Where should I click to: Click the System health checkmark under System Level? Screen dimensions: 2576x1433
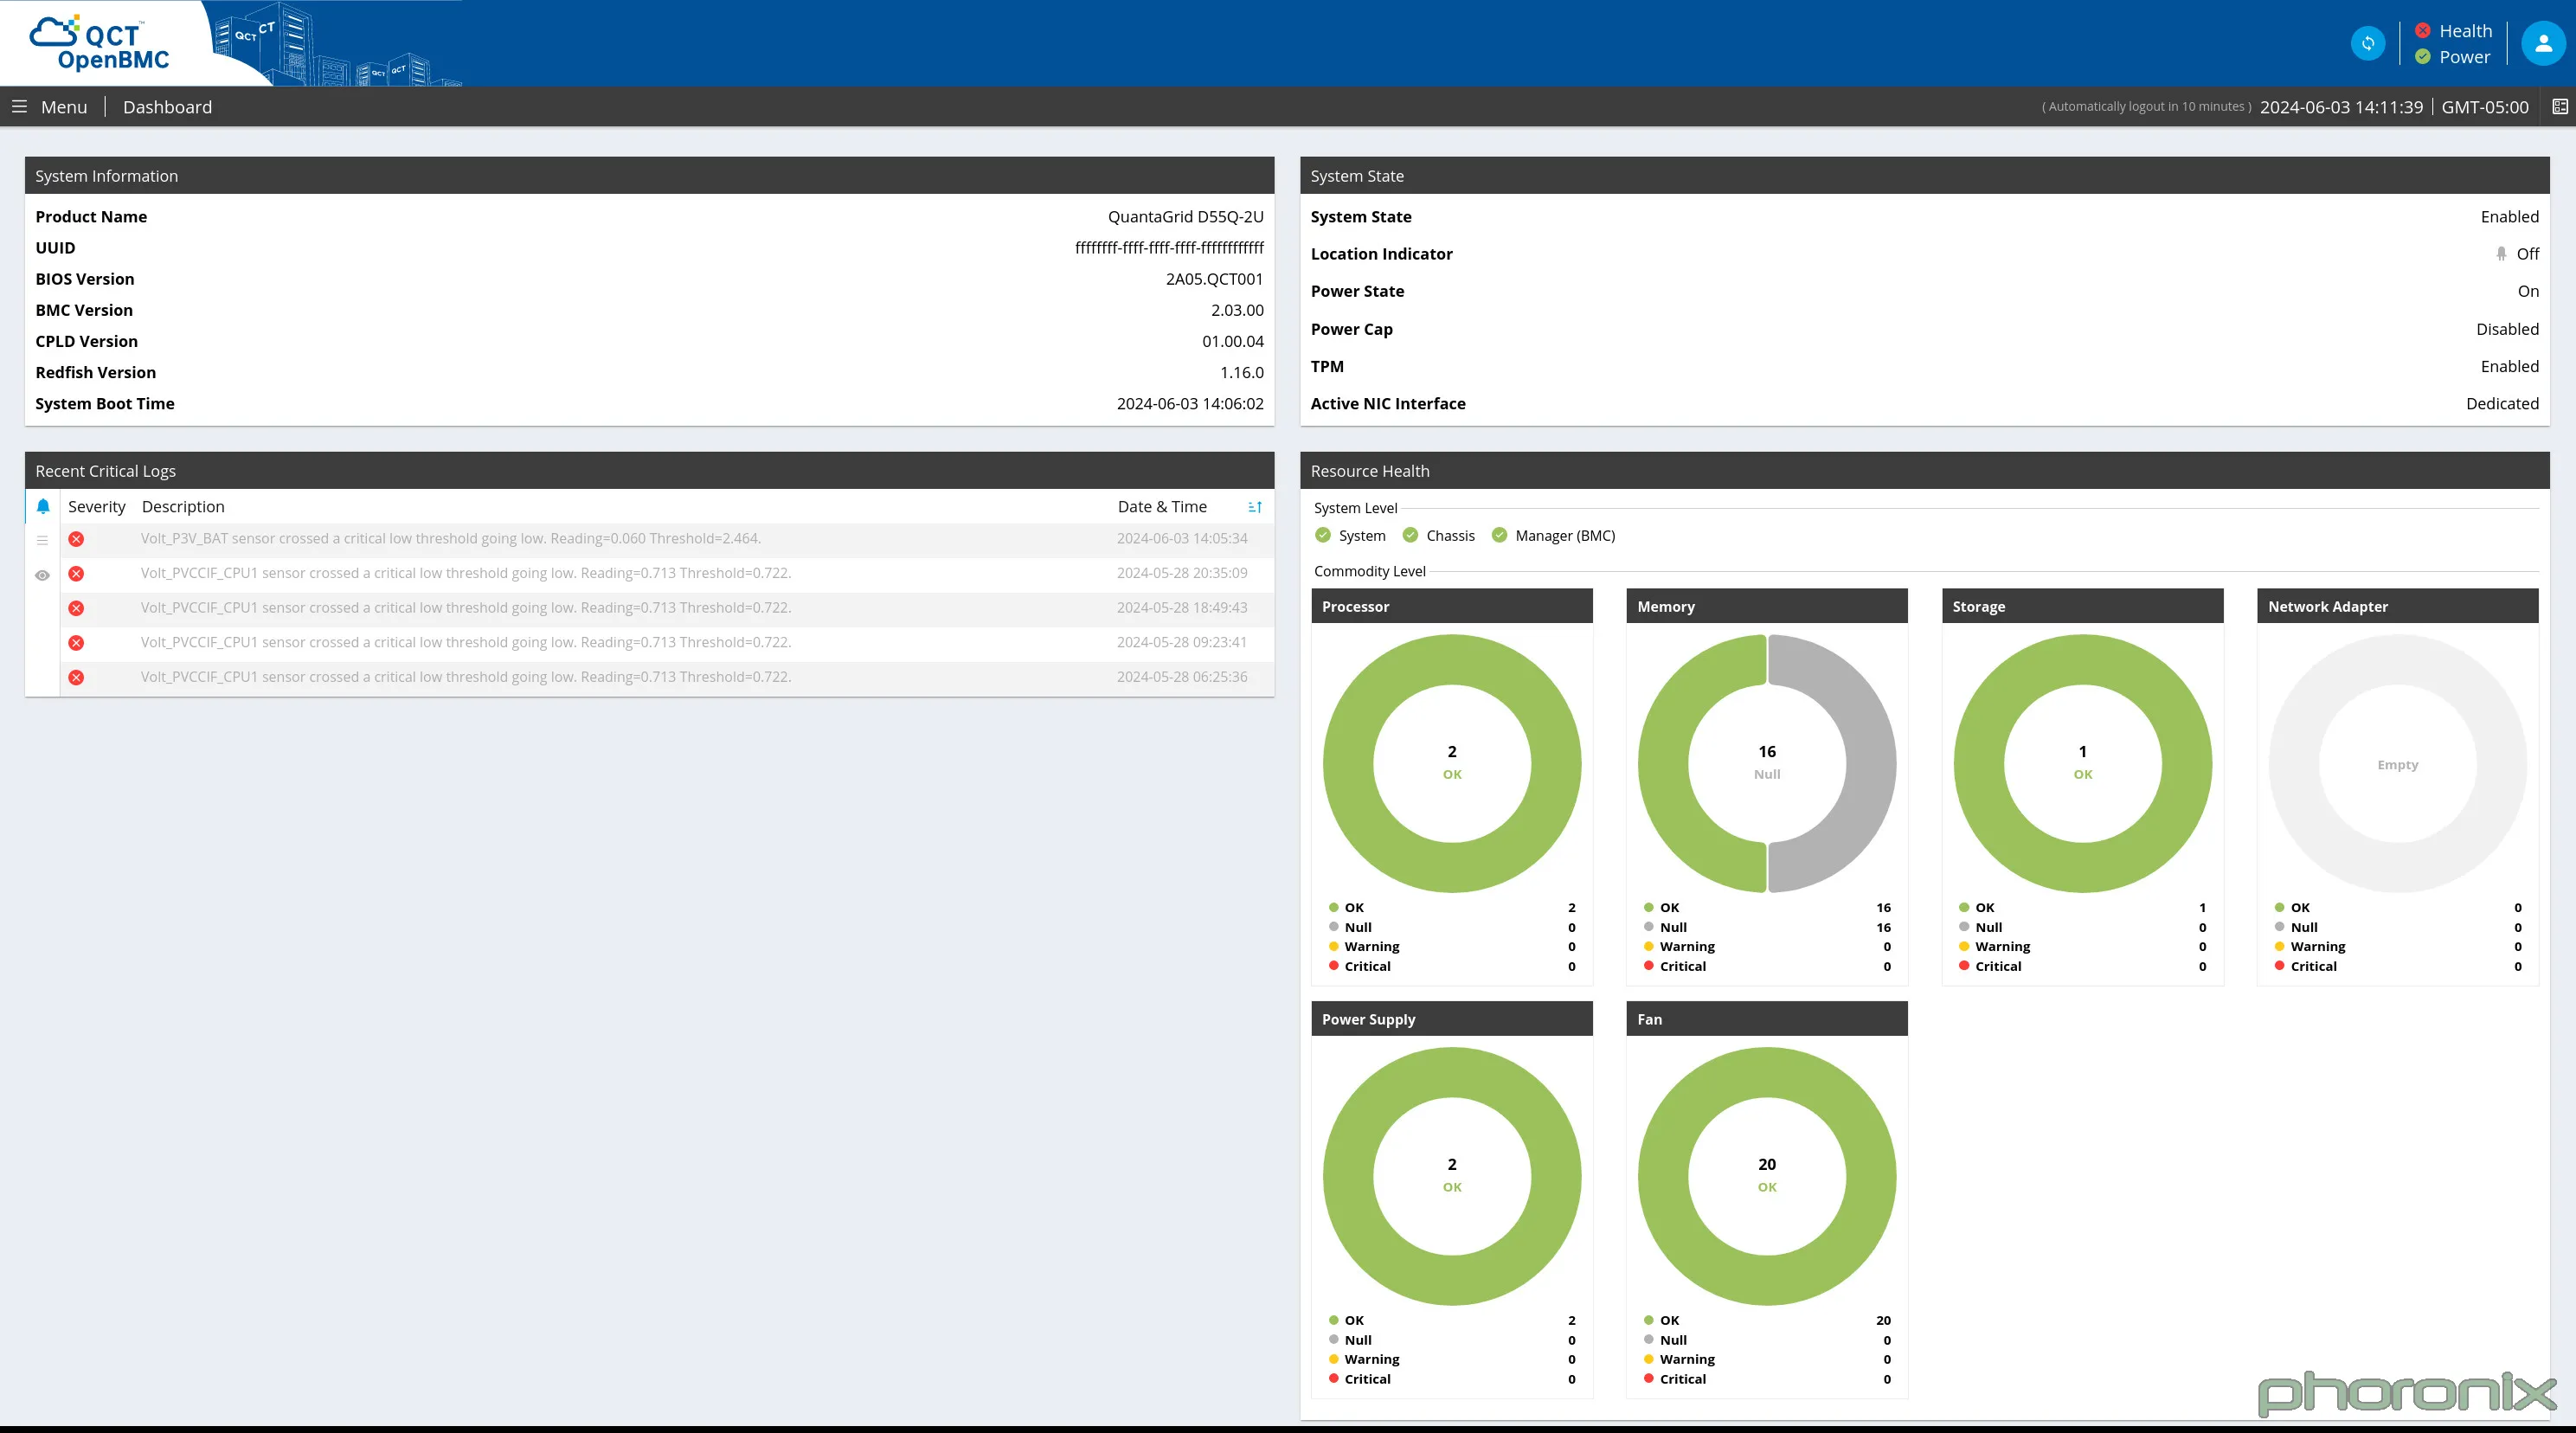click(1322, 535)
